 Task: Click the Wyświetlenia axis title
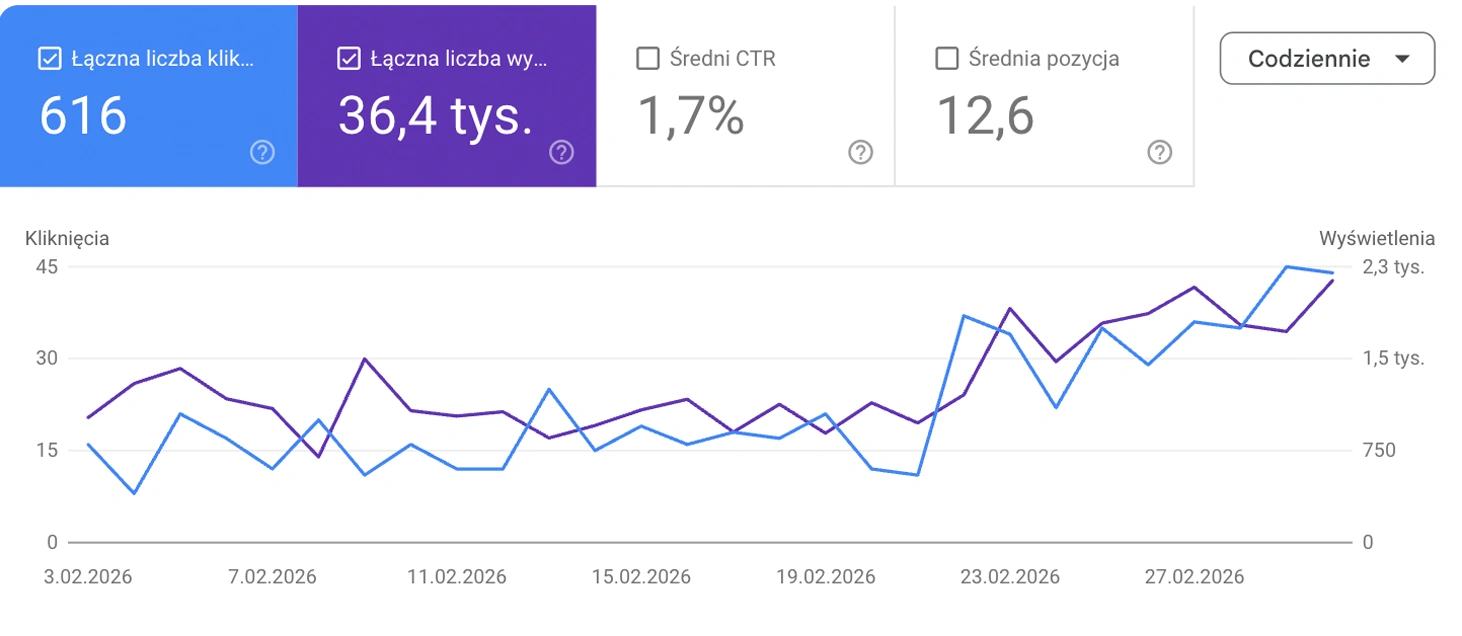[1377, 238]
